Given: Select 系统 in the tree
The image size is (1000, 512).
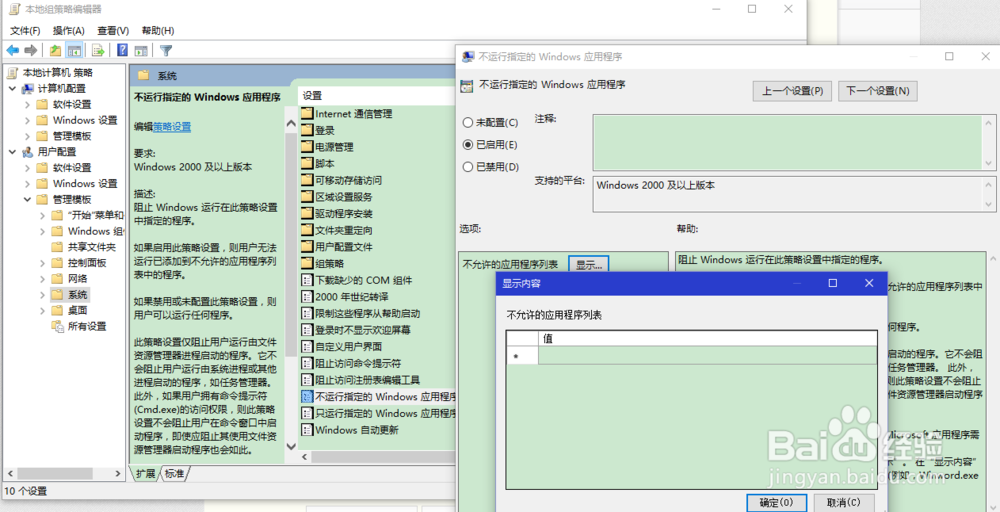Looking at the screenshot, I should pyautogui.click(x=78, y=295).
